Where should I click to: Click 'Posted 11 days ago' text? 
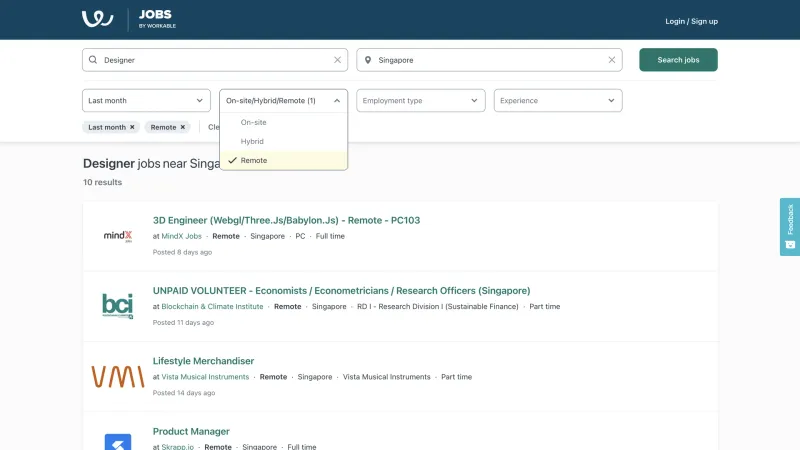pos(183,322)
